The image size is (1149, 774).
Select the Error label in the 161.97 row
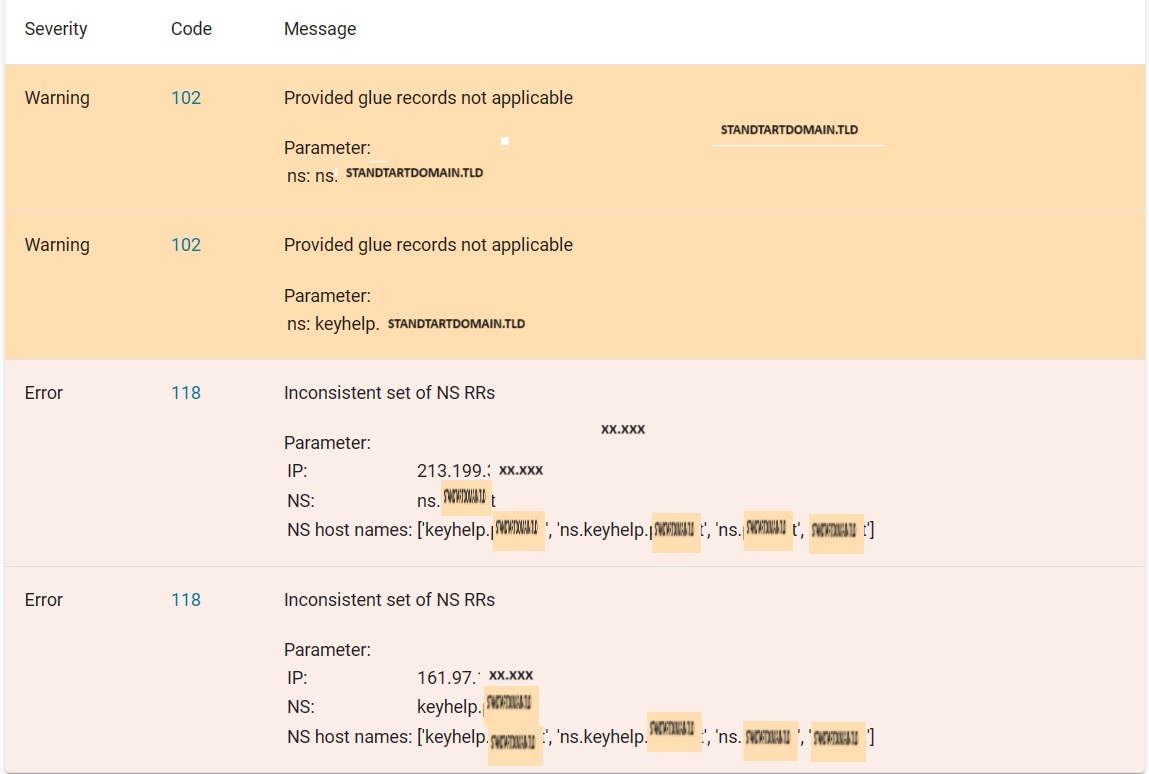(x=44, y=600)
